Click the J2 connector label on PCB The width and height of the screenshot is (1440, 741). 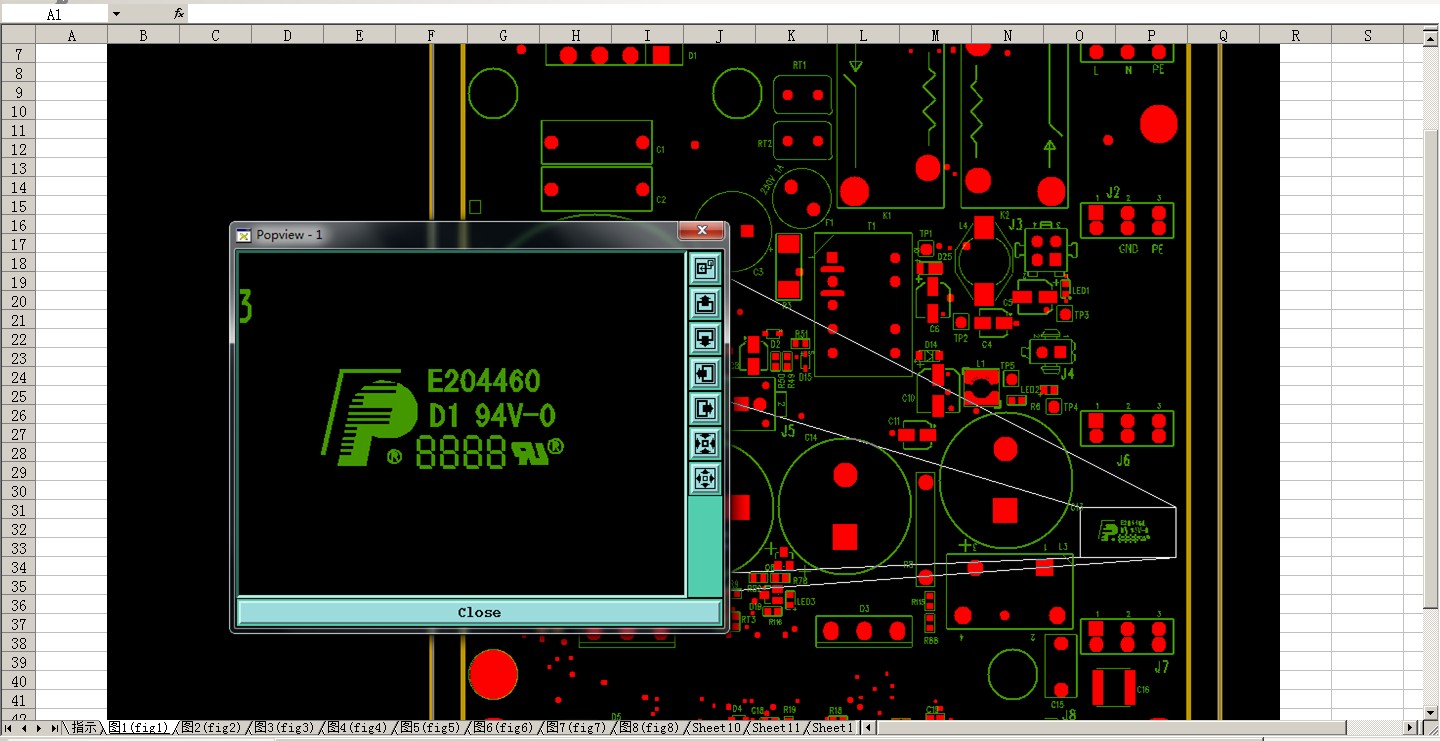pos(1113,193)
